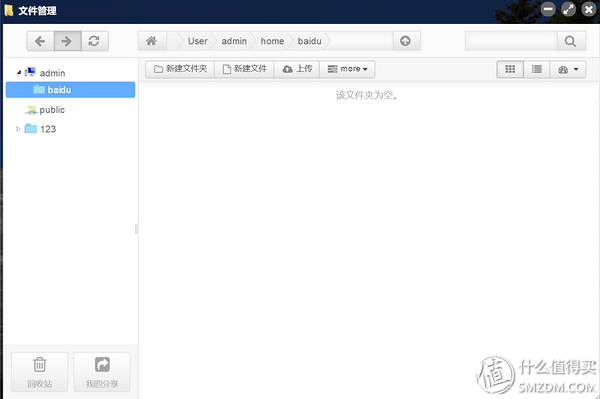The width and height of the screenshot is (600, 399).
Task: Go up one level with the up-arrow icon
Action: pyautogui.click(x=406, y=41)
